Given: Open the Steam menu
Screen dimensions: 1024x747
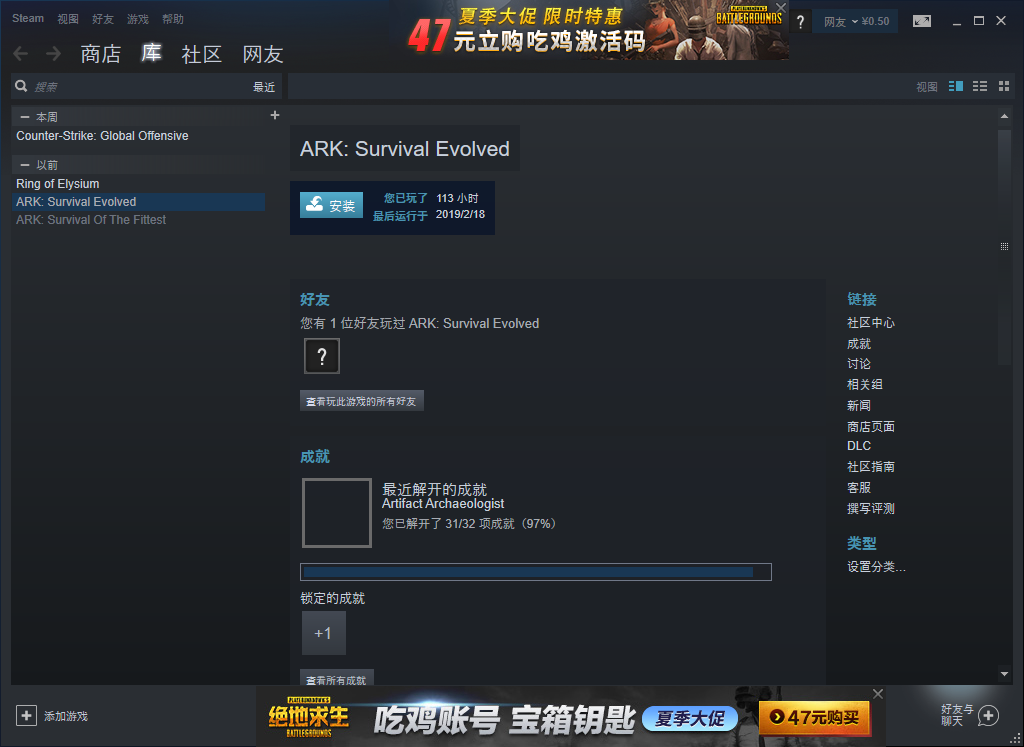Looking at the screenshot, I should click(27, 18).
